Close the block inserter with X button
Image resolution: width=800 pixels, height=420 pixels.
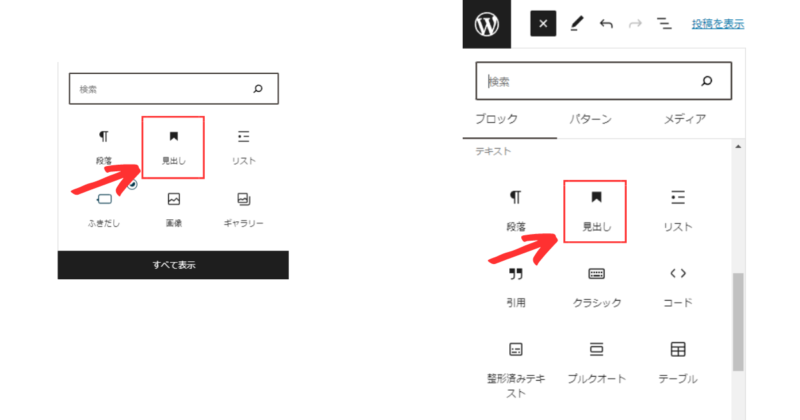(x=543, y=23)
